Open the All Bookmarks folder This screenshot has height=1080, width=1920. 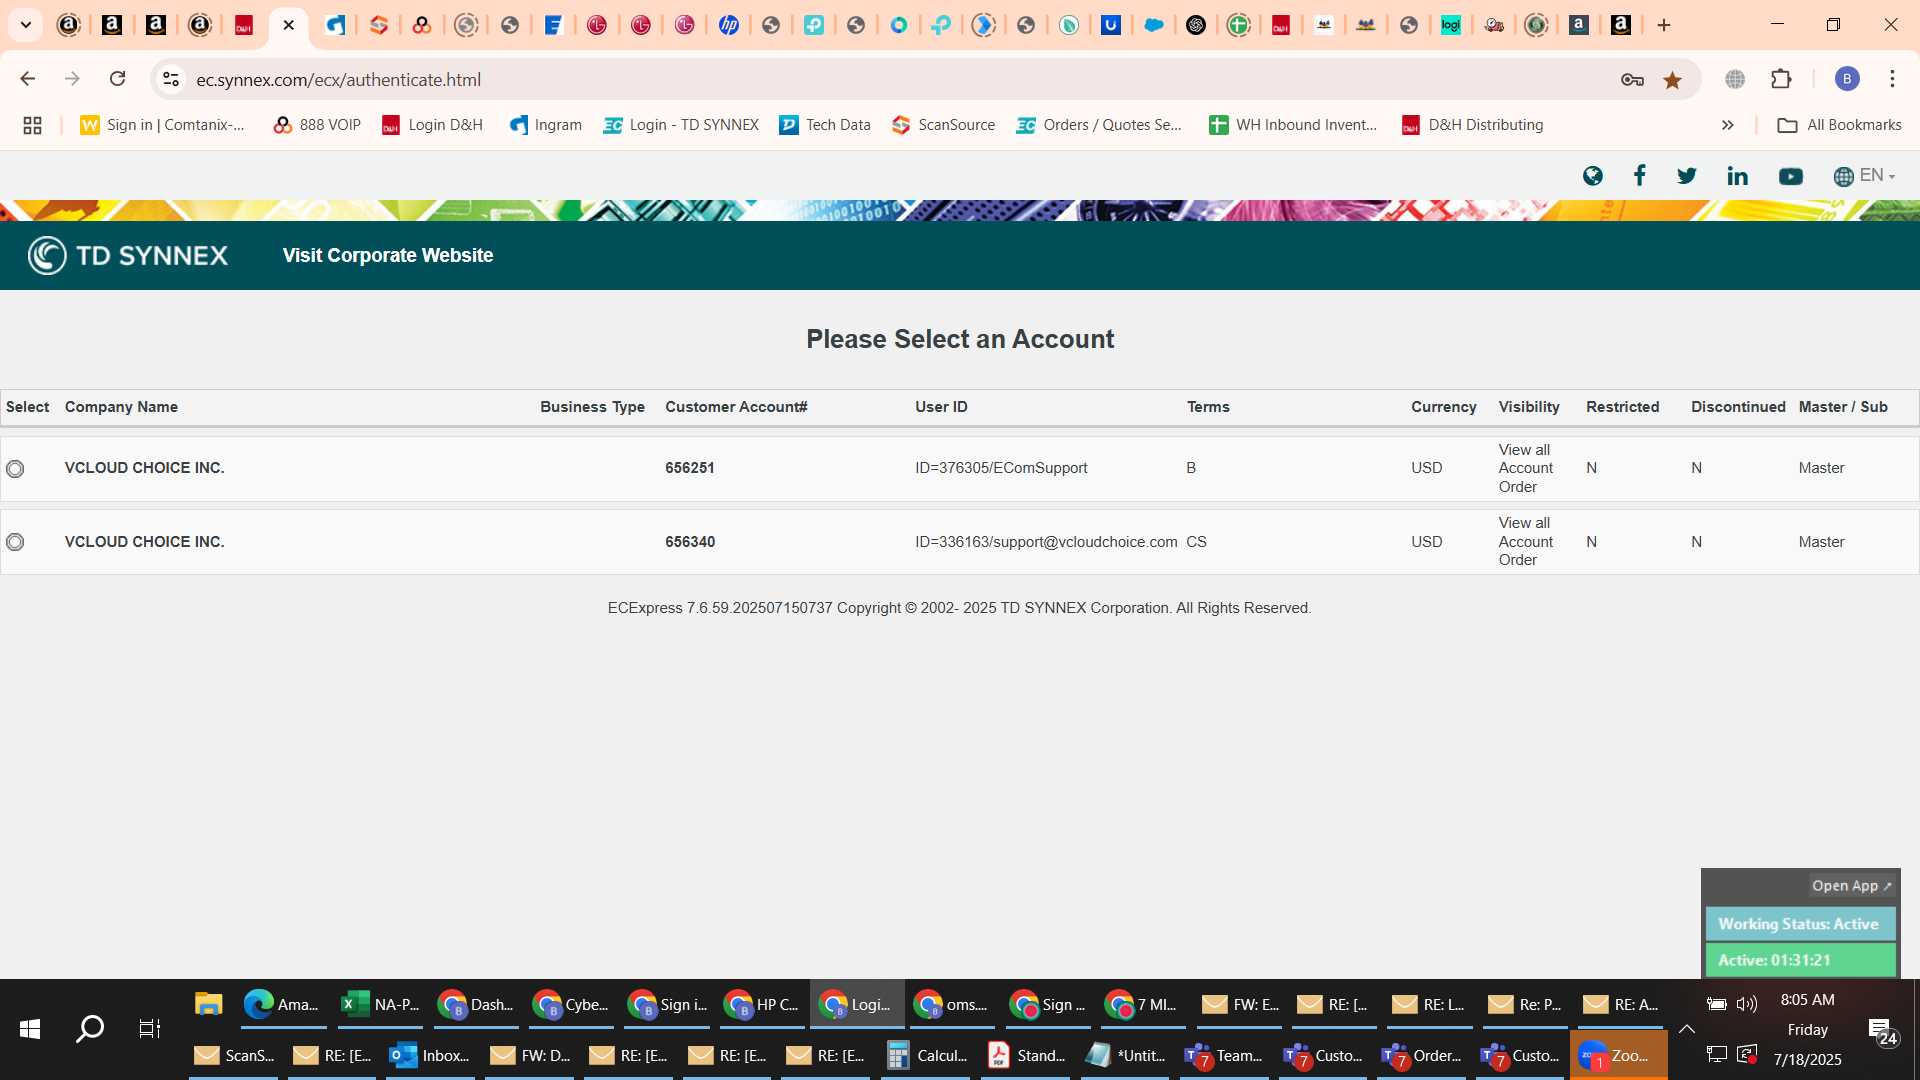click(1840, 125)
